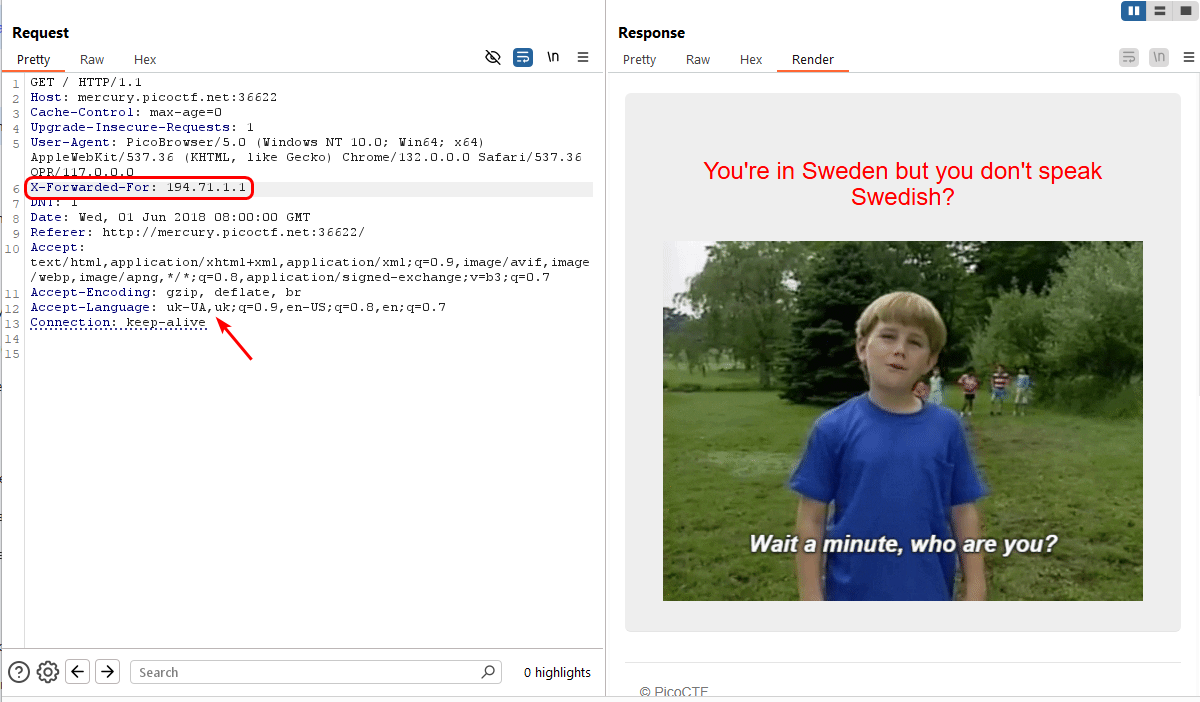Open search settings gear icon
The image size is (1200, 702).
(48, 672)
